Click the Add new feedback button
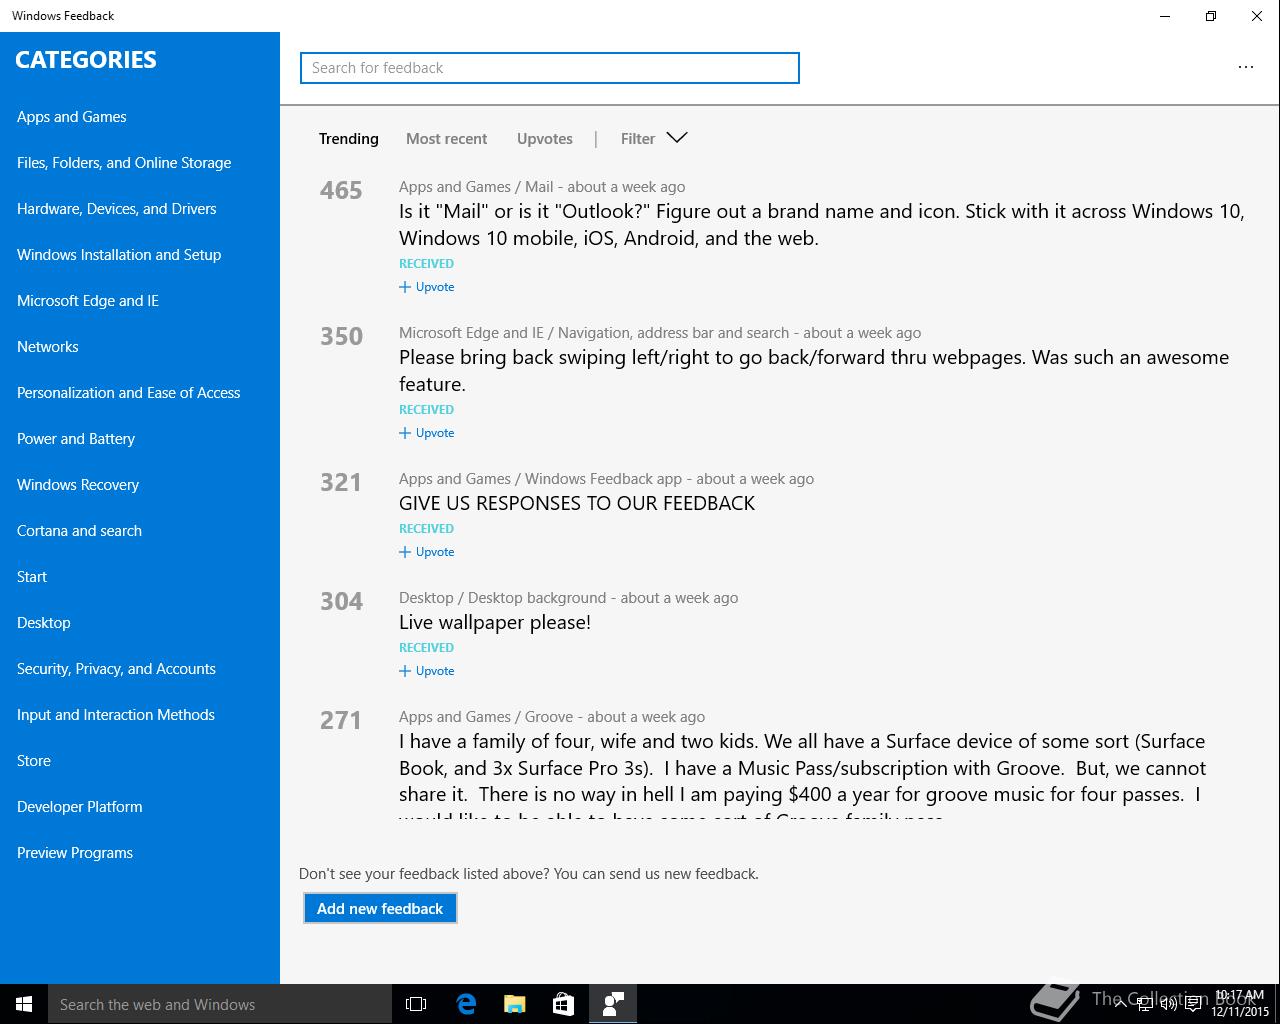This screenshot has height=1024, width=1280. point(380,908)
